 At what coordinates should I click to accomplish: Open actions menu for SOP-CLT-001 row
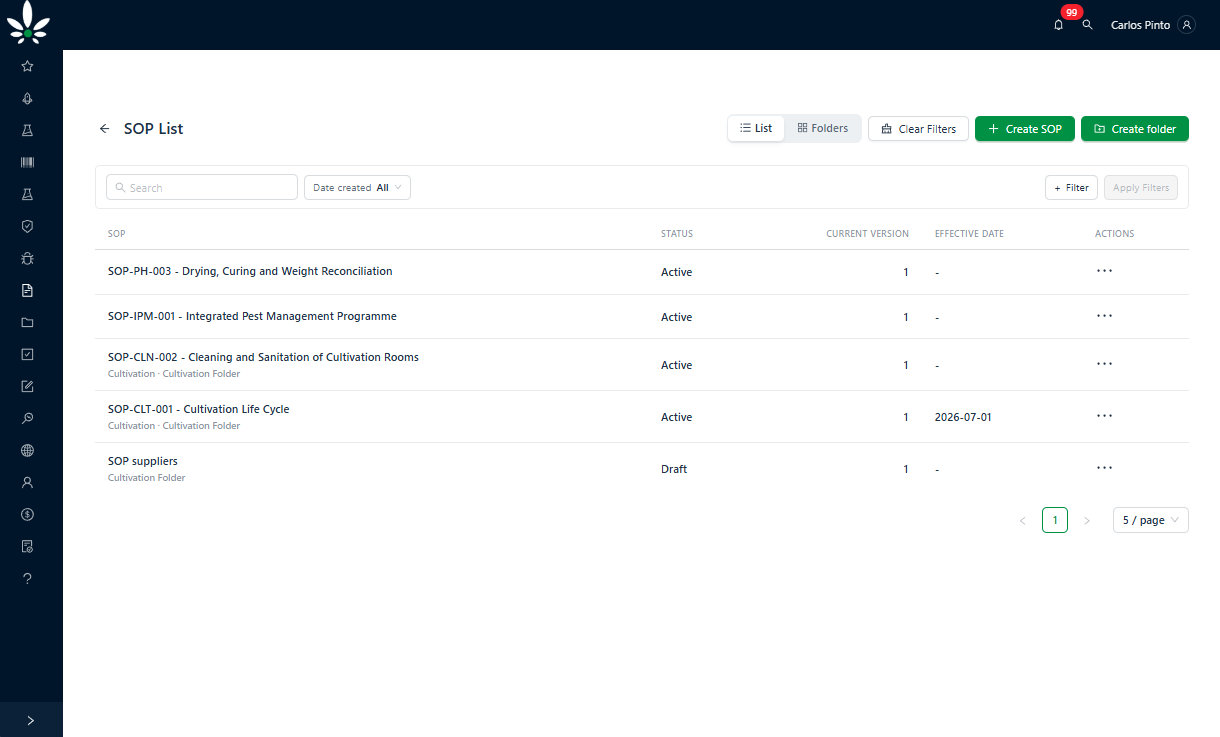(x=1104, y=416)
